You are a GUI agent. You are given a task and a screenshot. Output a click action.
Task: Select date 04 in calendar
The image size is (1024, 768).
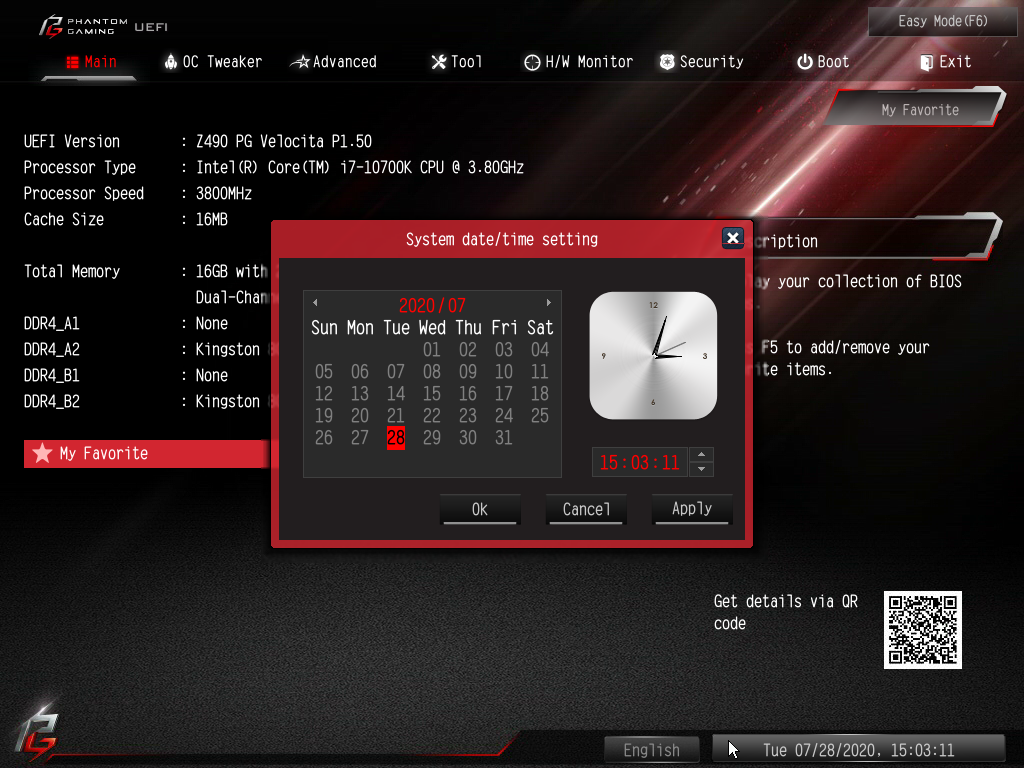click(539, 349)
